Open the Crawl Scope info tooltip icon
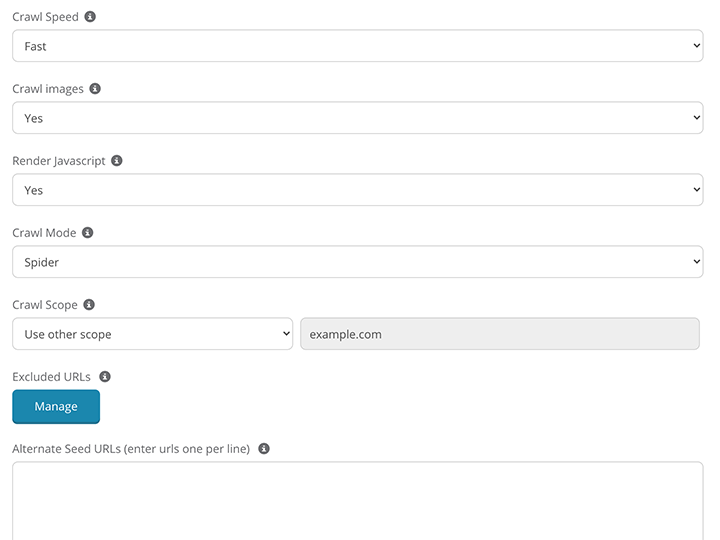Image resolution: width=720 pixels, height=540 pixels. tap(90, 305)
